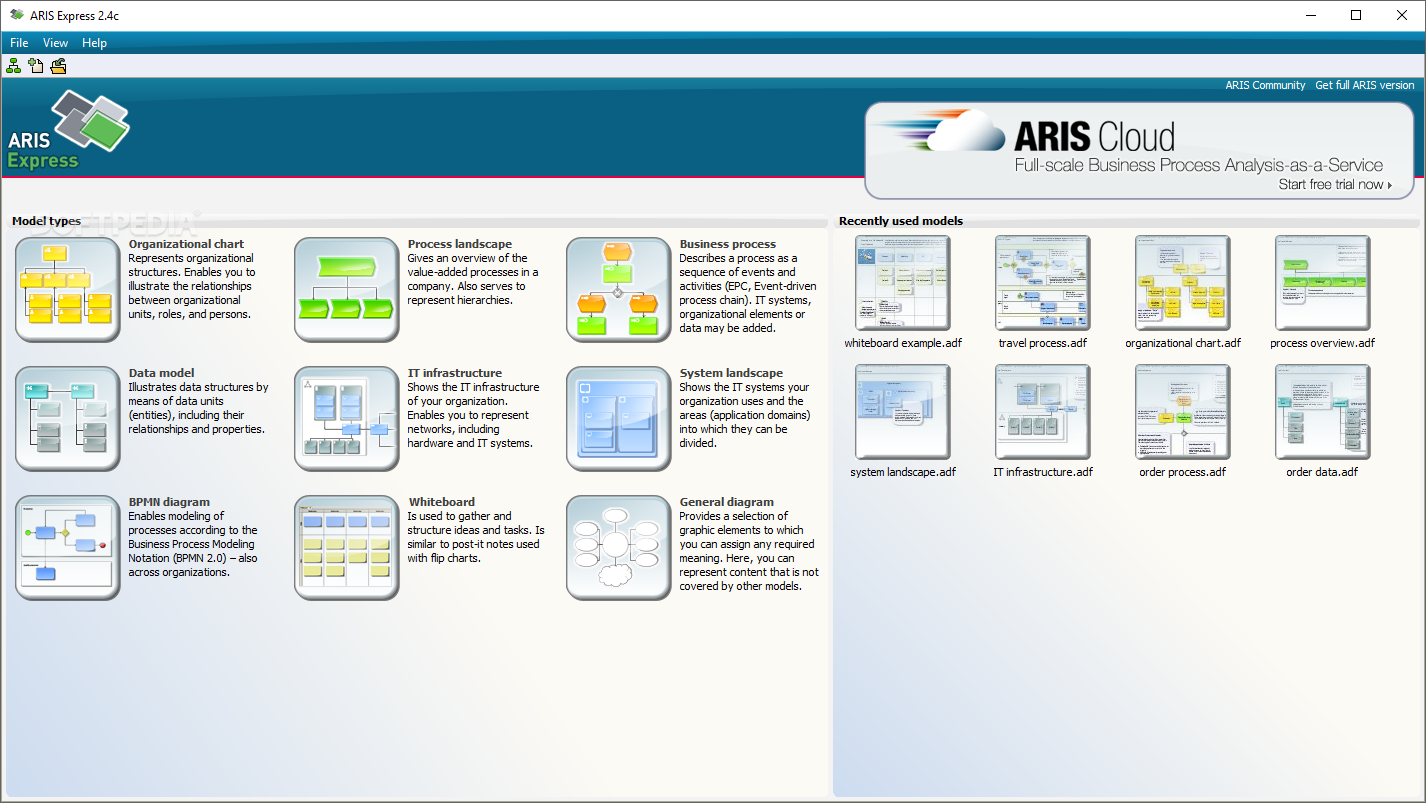Click the Get full ARIS version link
Screen dimensions: 1426x803
click(x=1365, y=85)
